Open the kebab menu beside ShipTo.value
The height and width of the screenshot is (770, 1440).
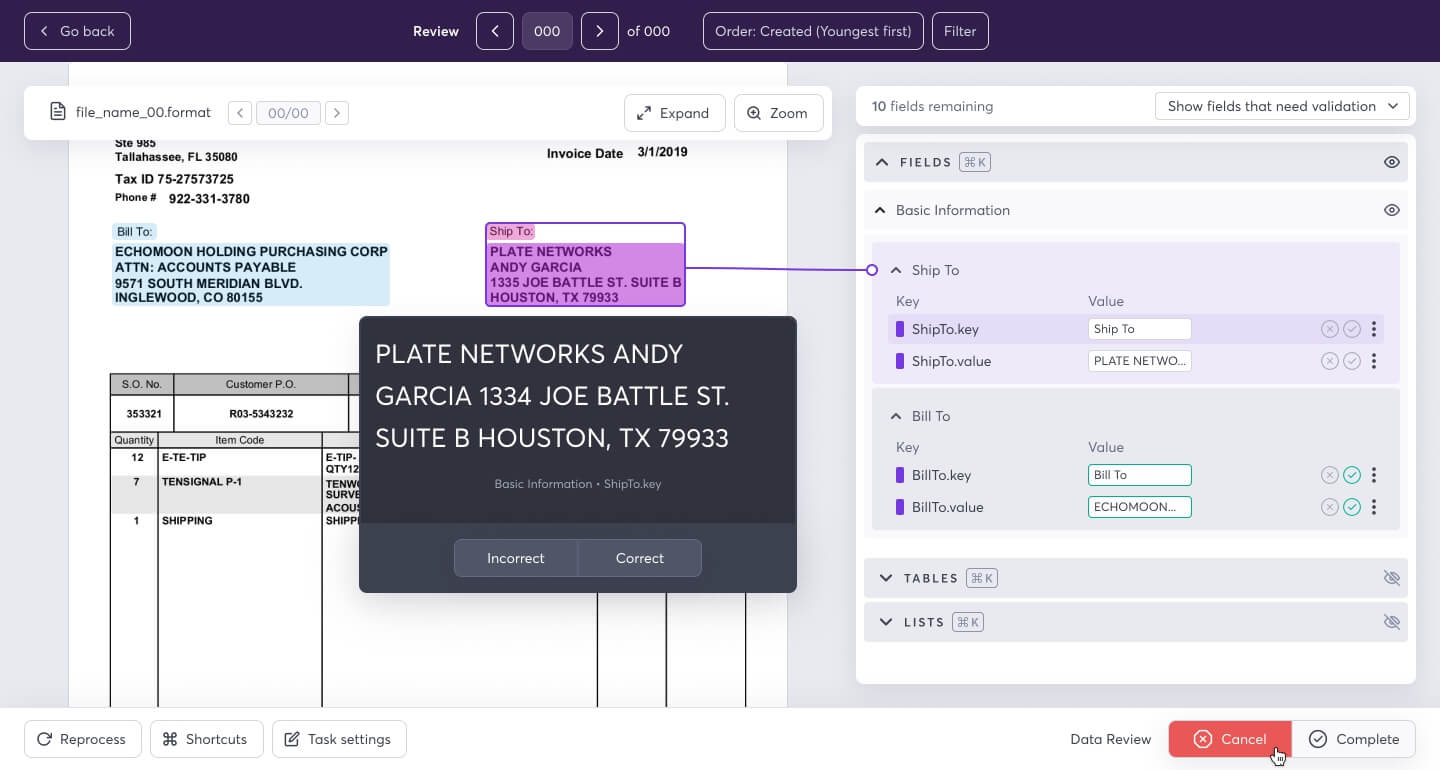click(x=1374, y=361)
